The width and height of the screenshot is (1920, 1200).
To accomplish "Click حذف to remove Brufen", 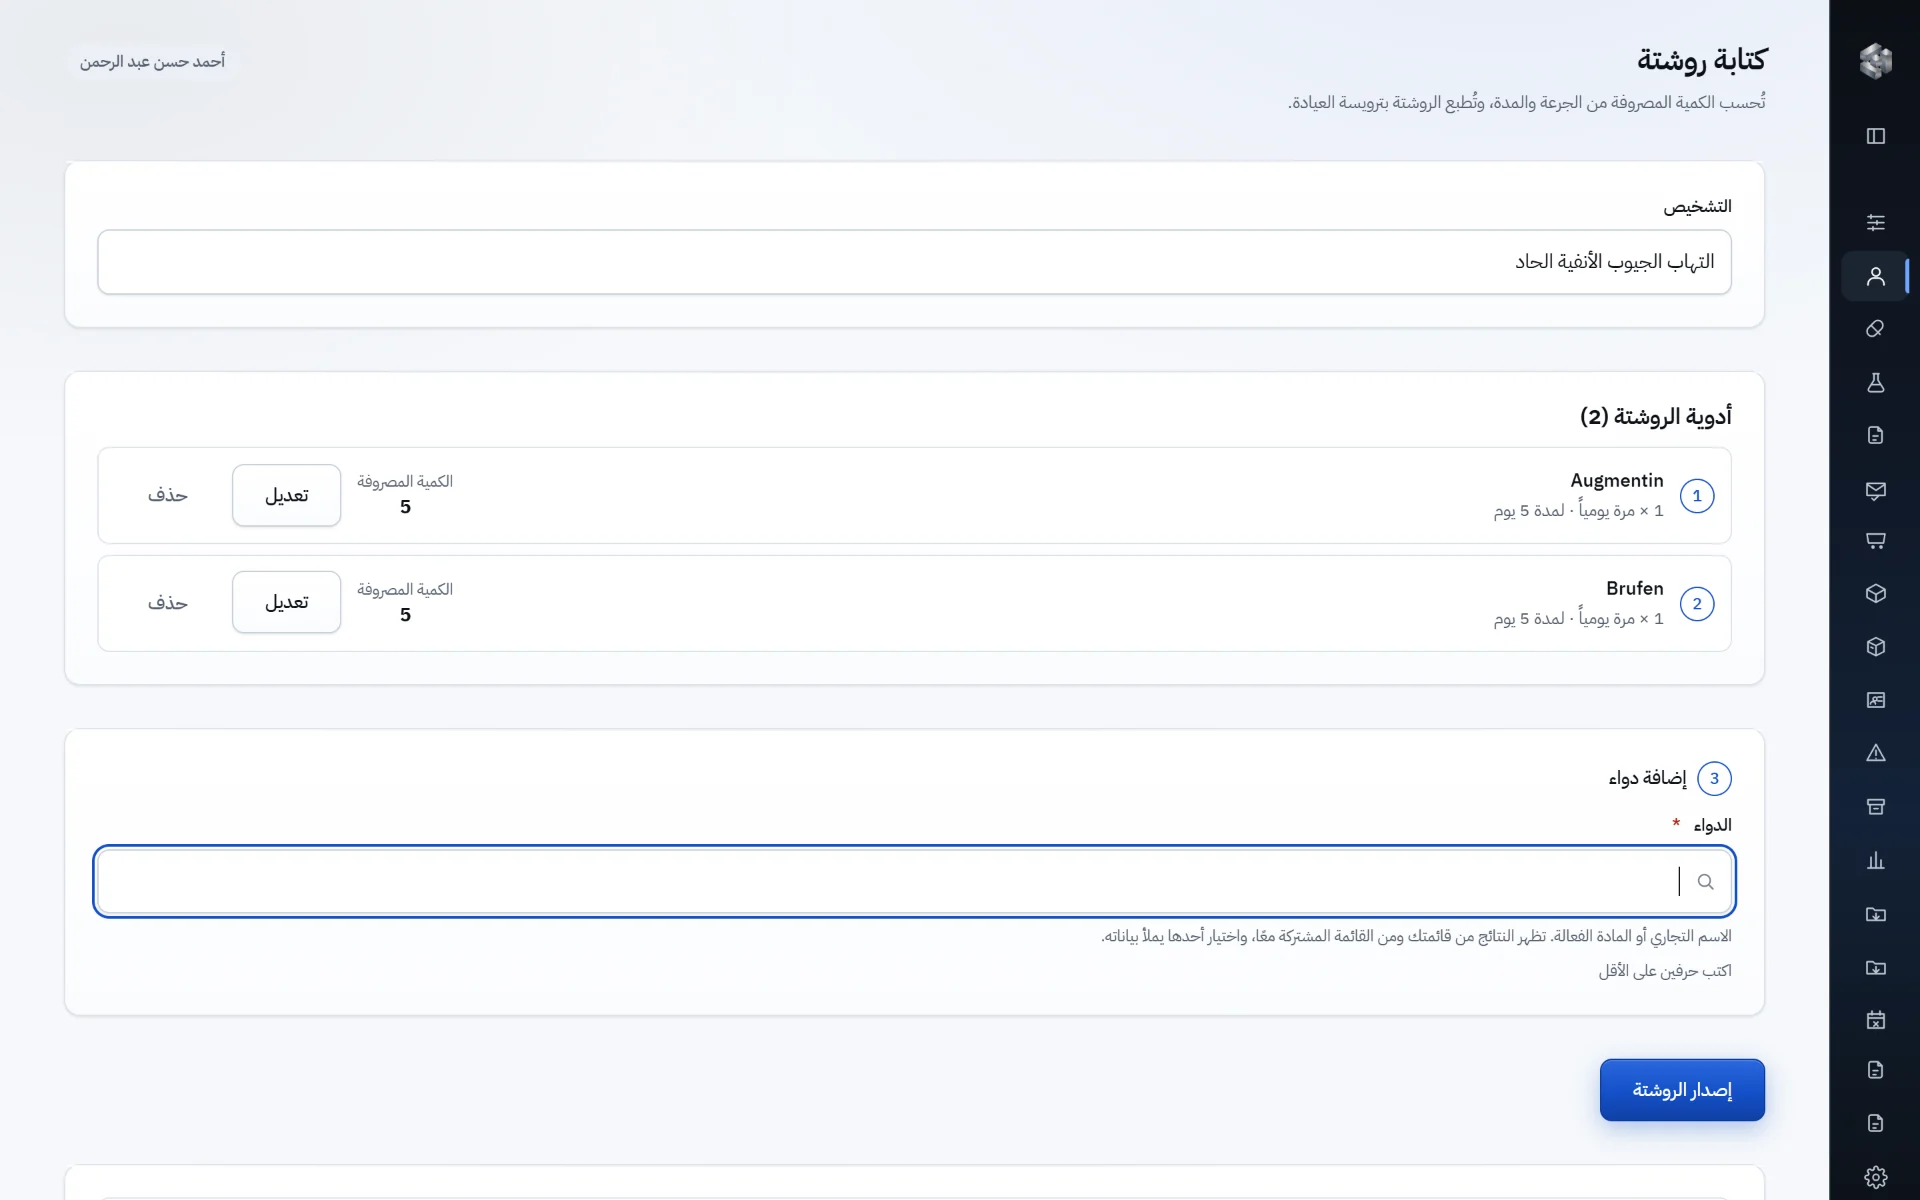I will 167,602.
